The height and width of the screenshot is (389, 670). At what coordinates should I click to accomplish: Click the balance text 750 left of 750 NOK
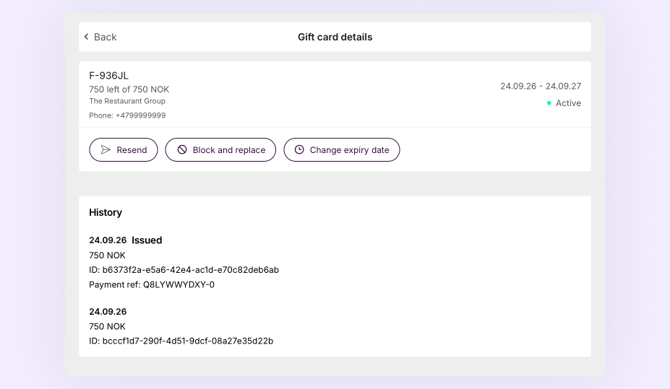coord(129,89)
